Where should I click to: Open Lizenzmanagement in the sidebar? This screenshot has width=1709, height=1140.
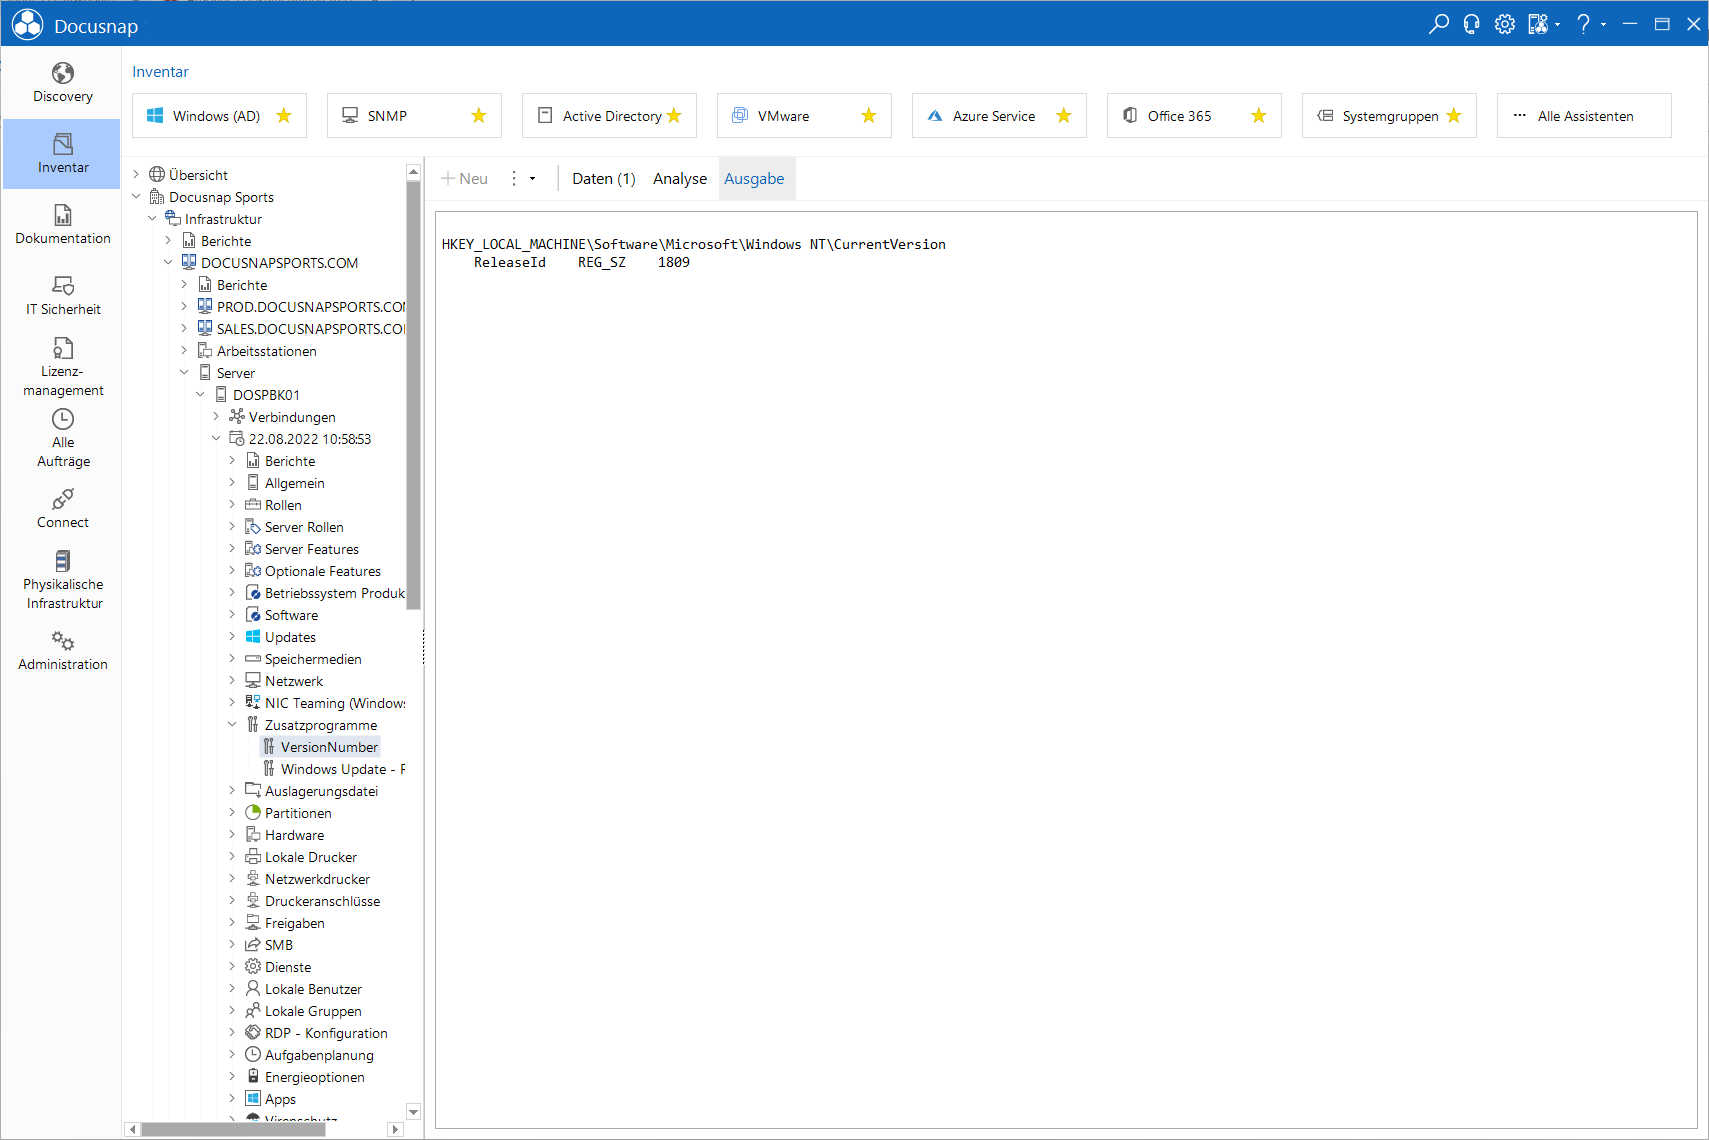click(62, 367)
